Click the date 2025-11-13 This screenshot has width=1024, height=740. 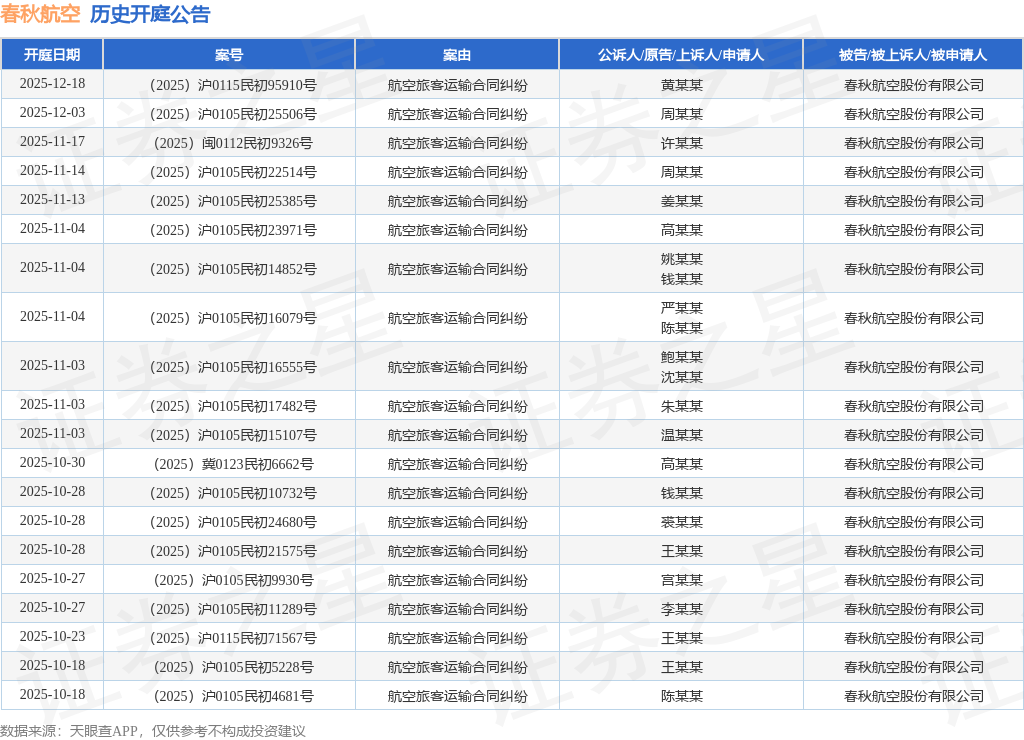click(52, 199)
